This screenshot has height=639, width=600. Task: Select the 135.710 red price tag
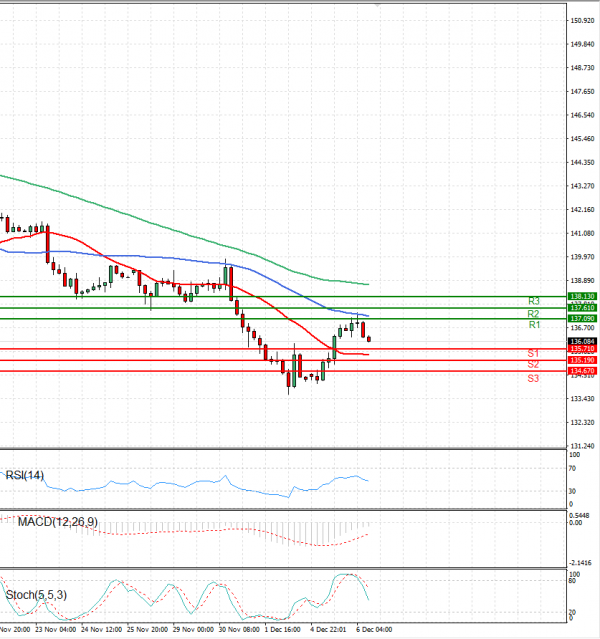click(x=582, y=349)
